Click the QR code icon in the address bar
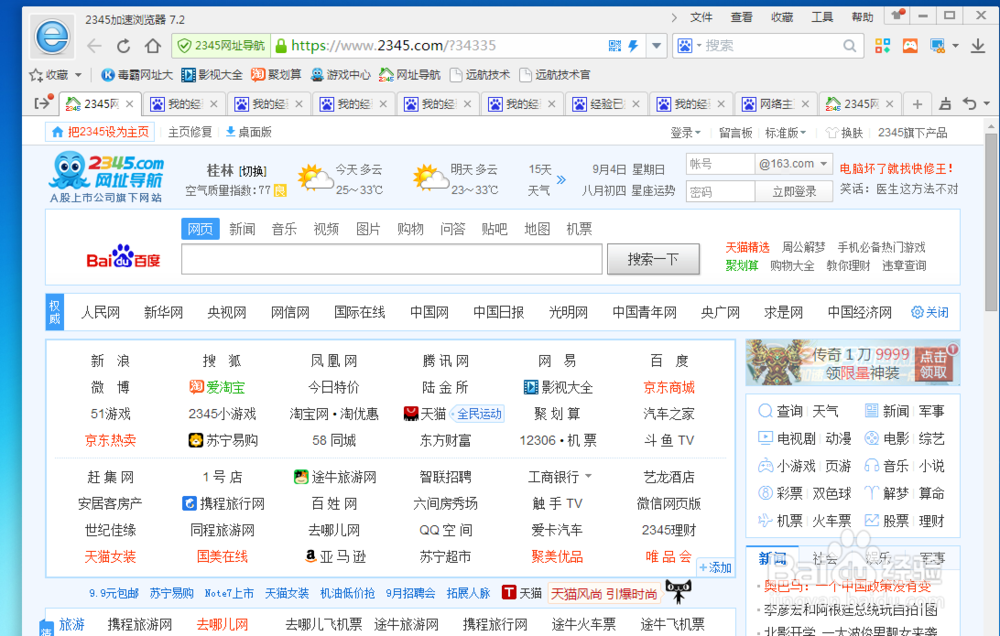Screen dimensions: 1000x636 click(615, 46)
